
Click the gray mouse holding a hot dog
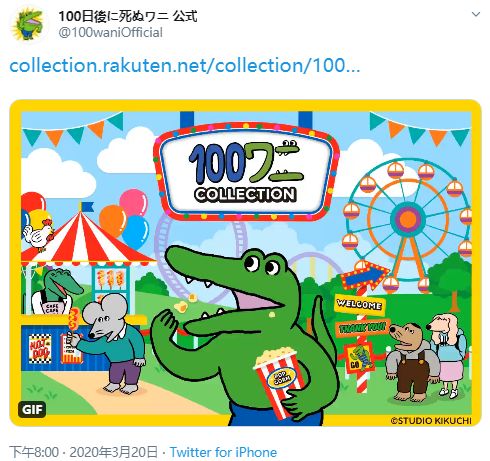pyautogui.click(x=109, y=343)
